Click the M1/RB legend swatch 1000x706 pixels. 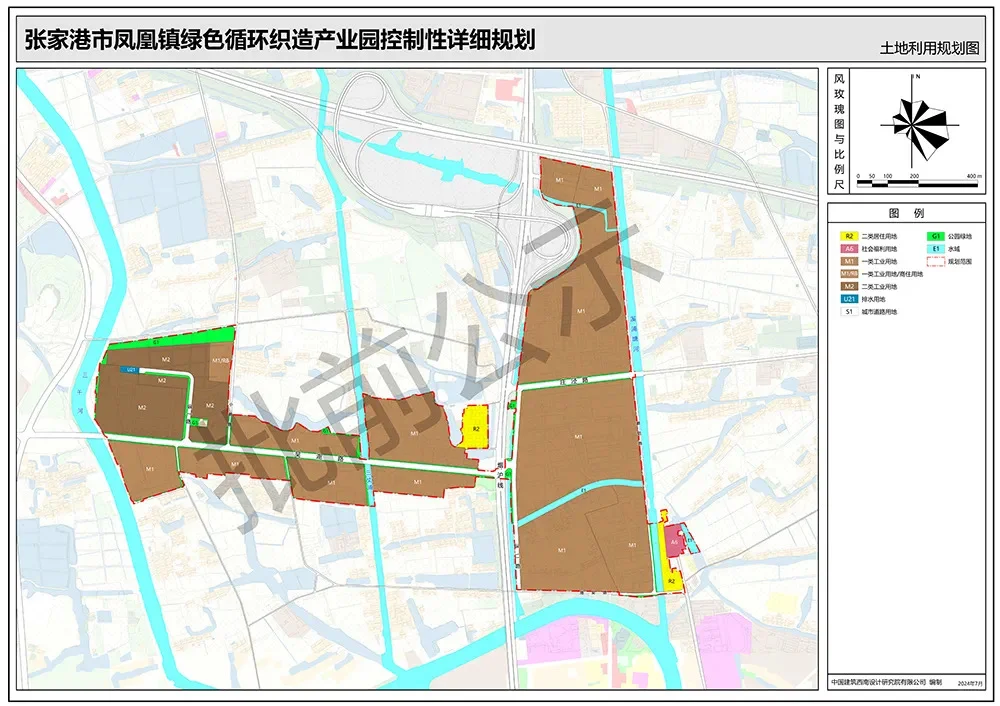point(849,274)
